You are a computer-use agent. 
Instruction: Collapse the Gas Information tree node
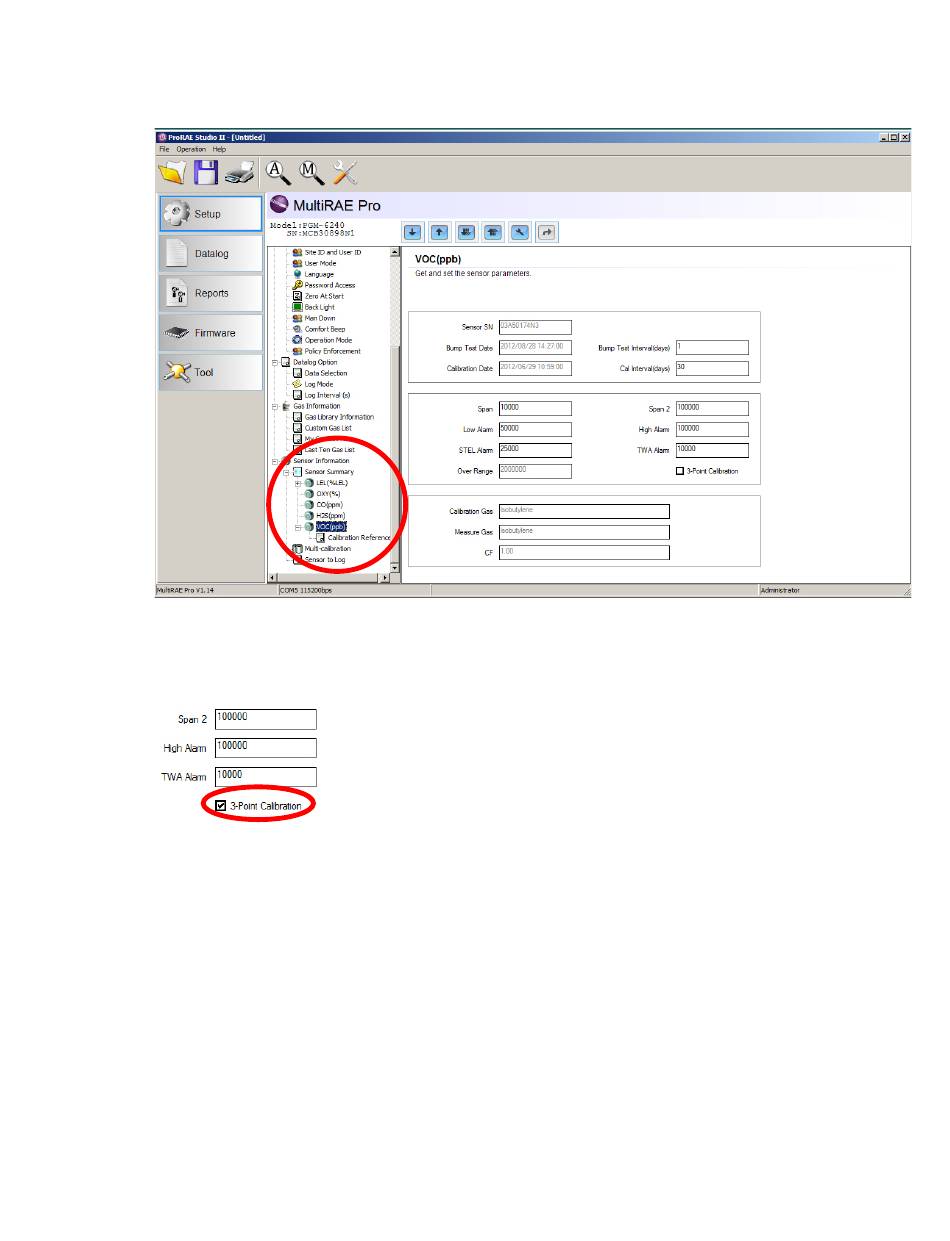pyautogui.click(x=274, y=406)
